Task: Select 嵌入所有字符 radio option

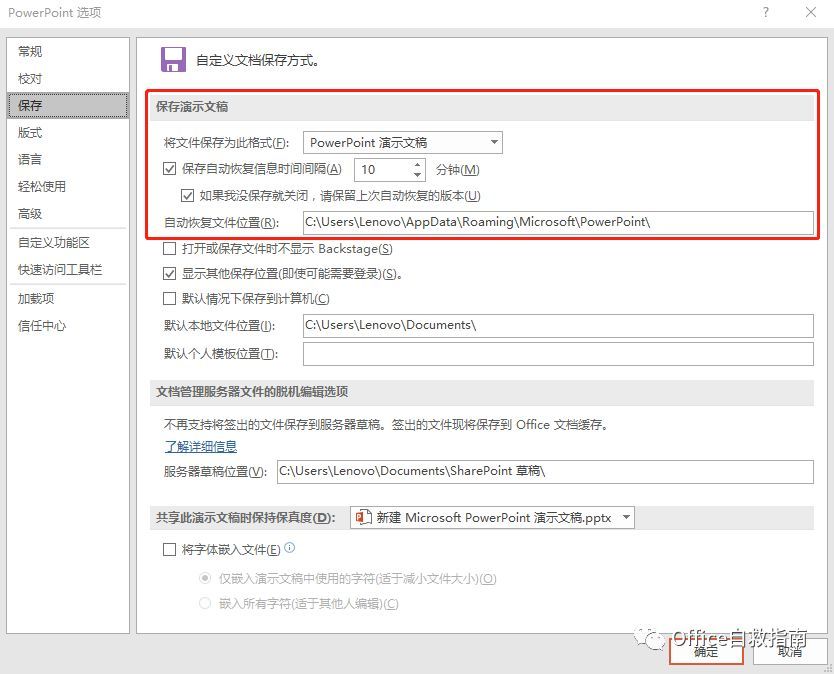Action: (x=205, y=603)
